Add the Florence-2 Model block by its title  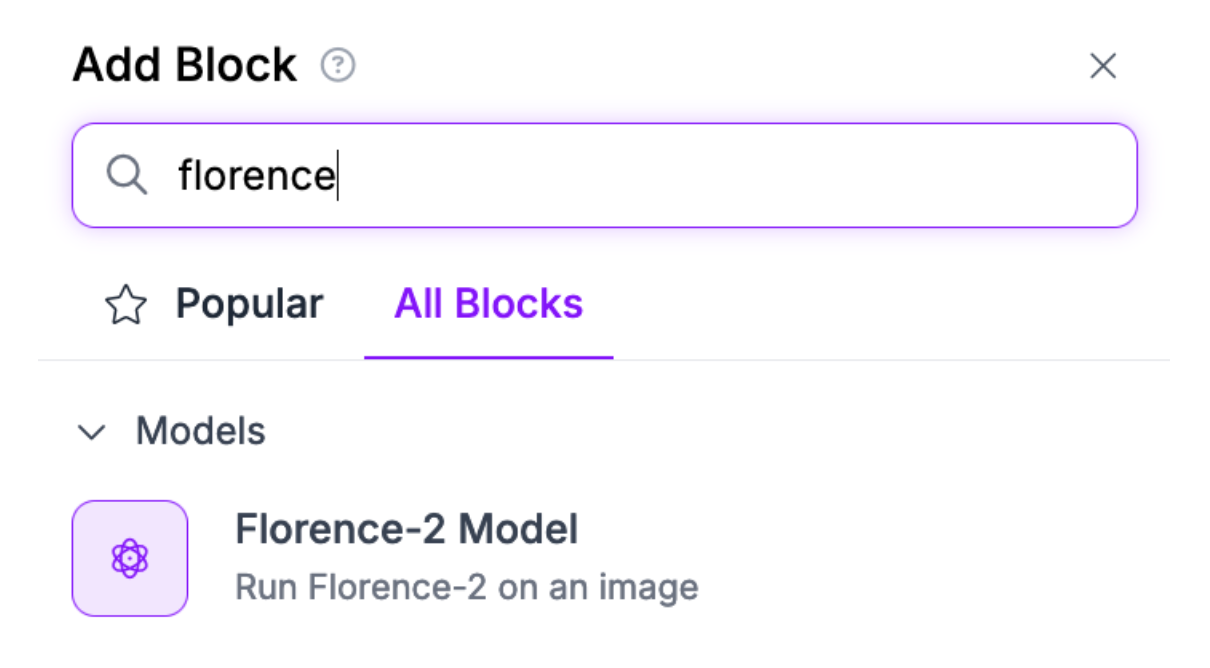pos(406,529)
